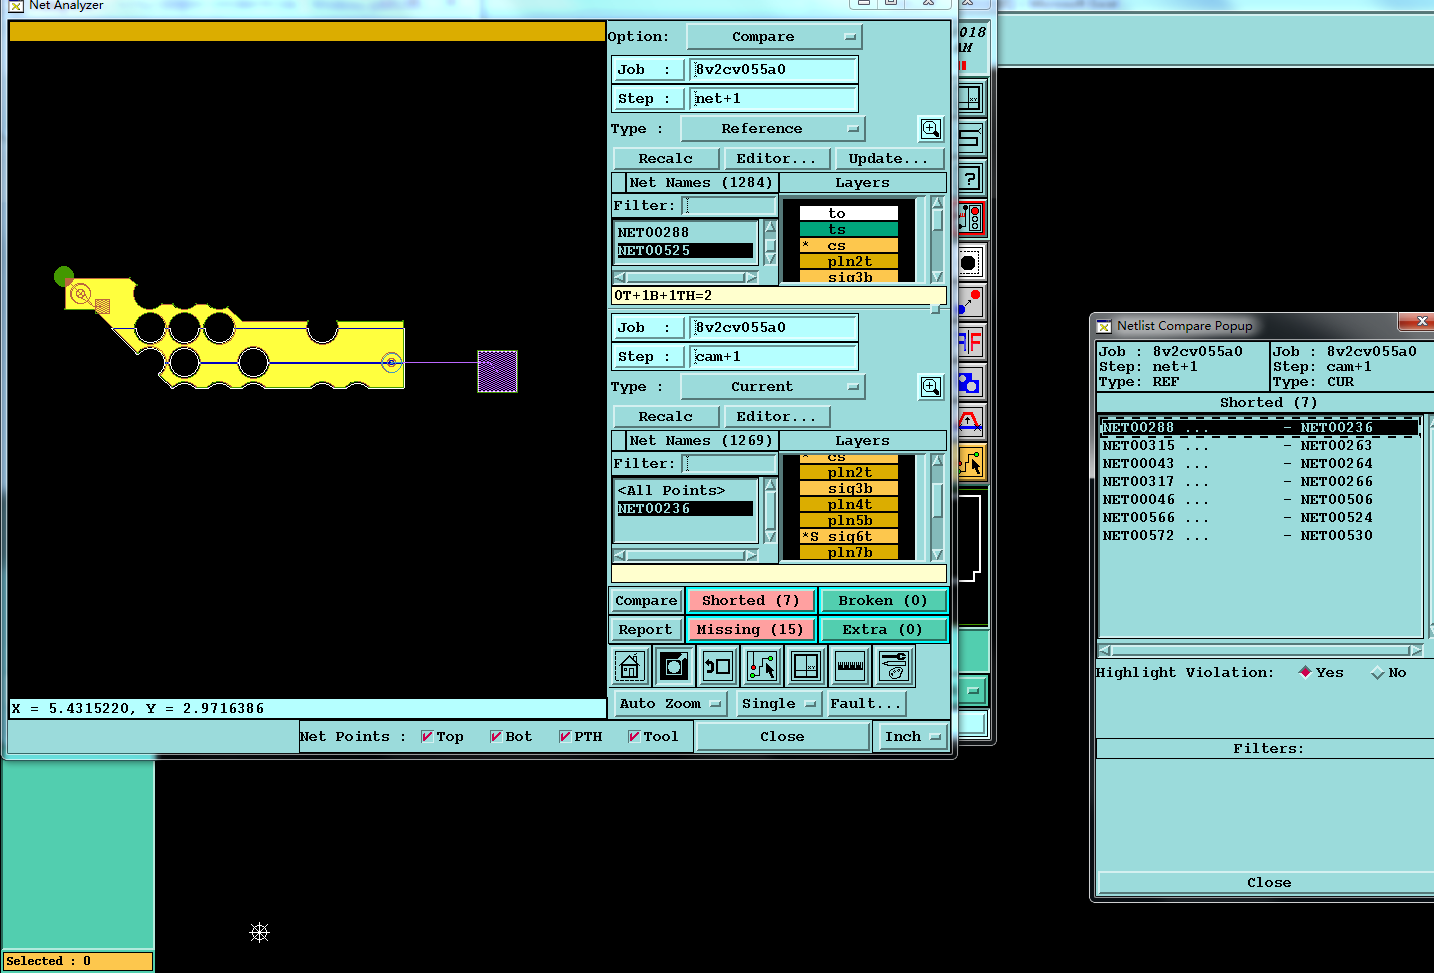Viewport: 1434px width, 973px height.
Task: Click the traffic light icon in side toolbar
Action: (x=970, y=218)
